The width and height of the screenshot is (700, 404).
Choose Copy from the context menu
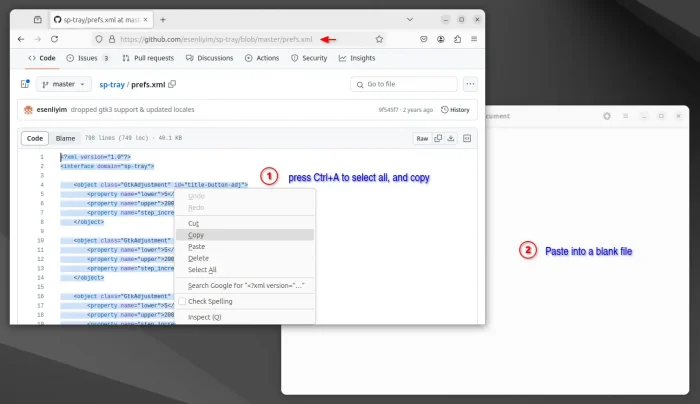(196, 235)
